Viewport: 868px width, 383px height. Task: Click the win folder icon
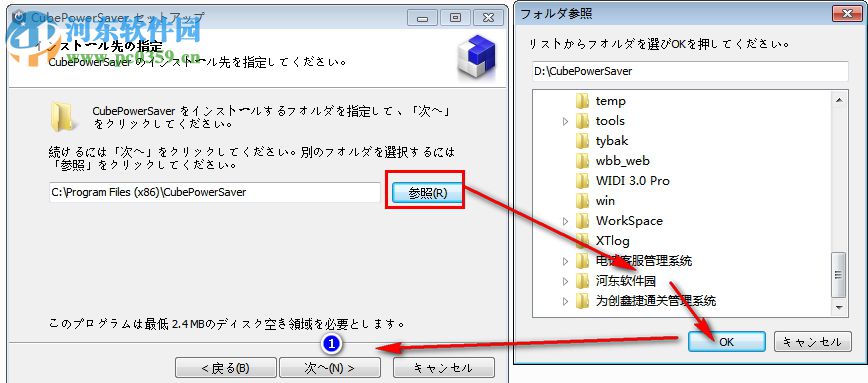[582, 200]
